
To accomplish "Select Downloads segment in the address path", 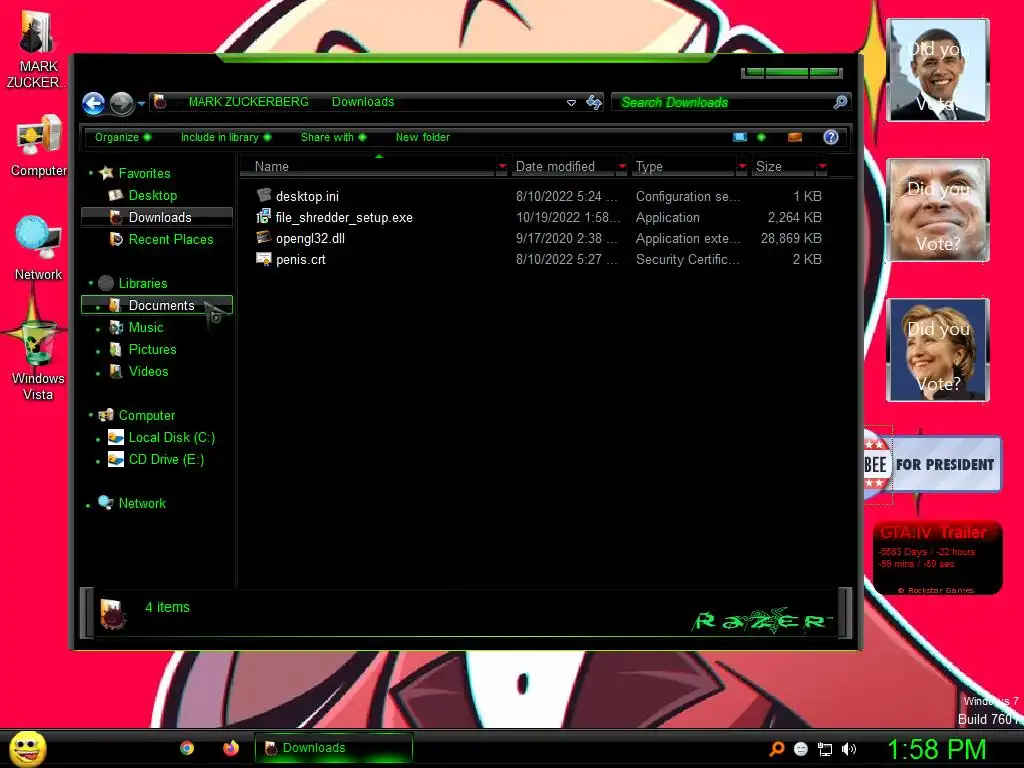I will click(x=363, y=102).
